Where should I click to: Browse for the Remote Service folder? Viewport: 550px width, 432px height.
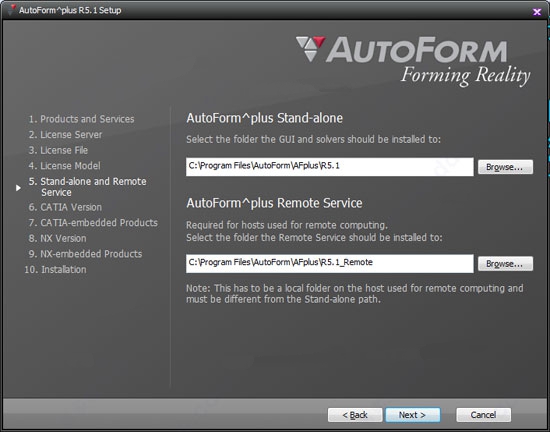505,264
